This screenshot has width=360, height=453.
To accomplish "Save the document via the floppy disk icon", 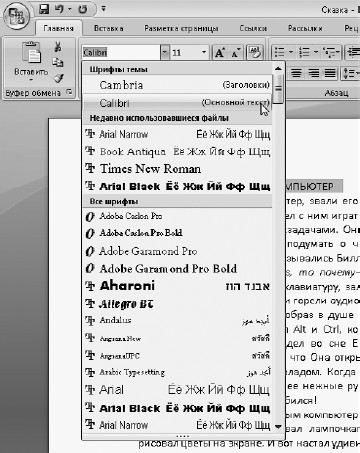I will tap(44, 9).
